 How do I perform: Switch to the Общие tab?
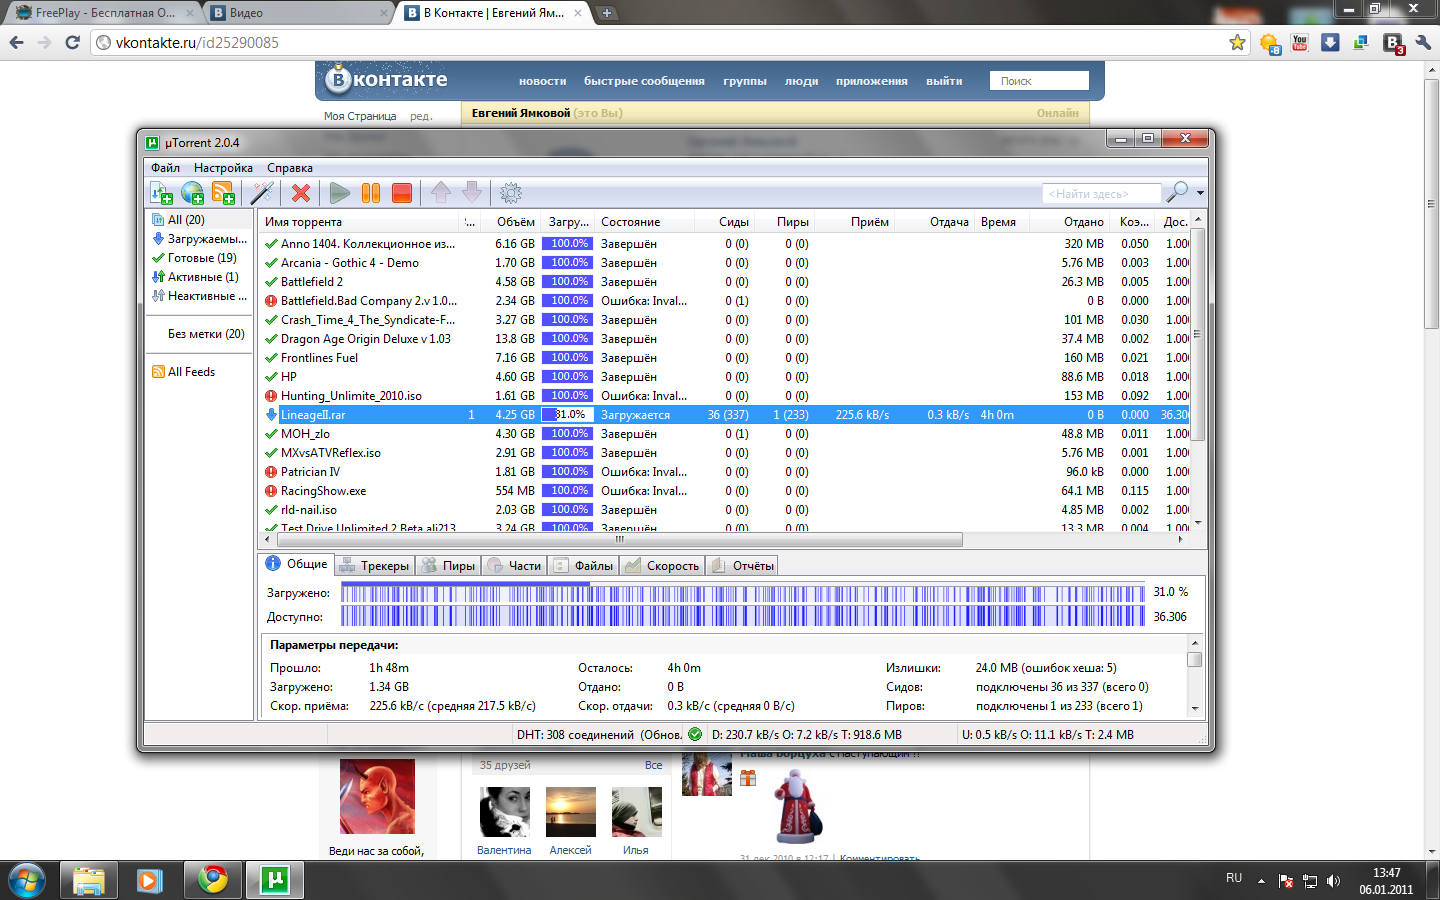coord(297,564)
